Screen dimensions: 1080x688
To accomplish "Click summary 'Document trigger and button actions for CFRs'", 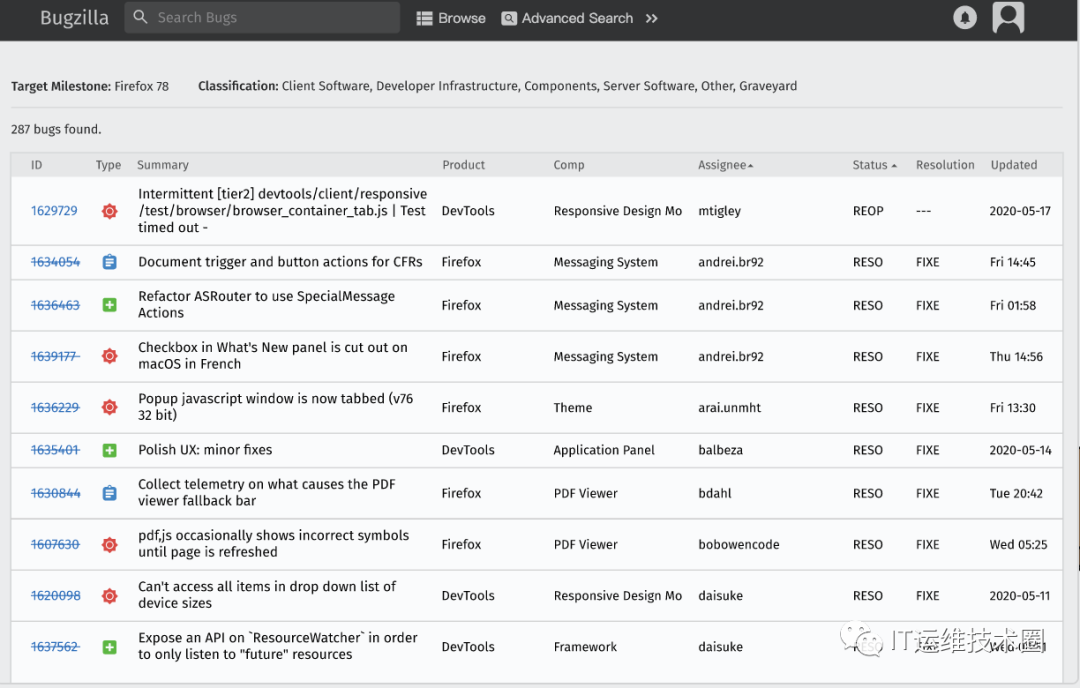I will click(x=280, y=262).
